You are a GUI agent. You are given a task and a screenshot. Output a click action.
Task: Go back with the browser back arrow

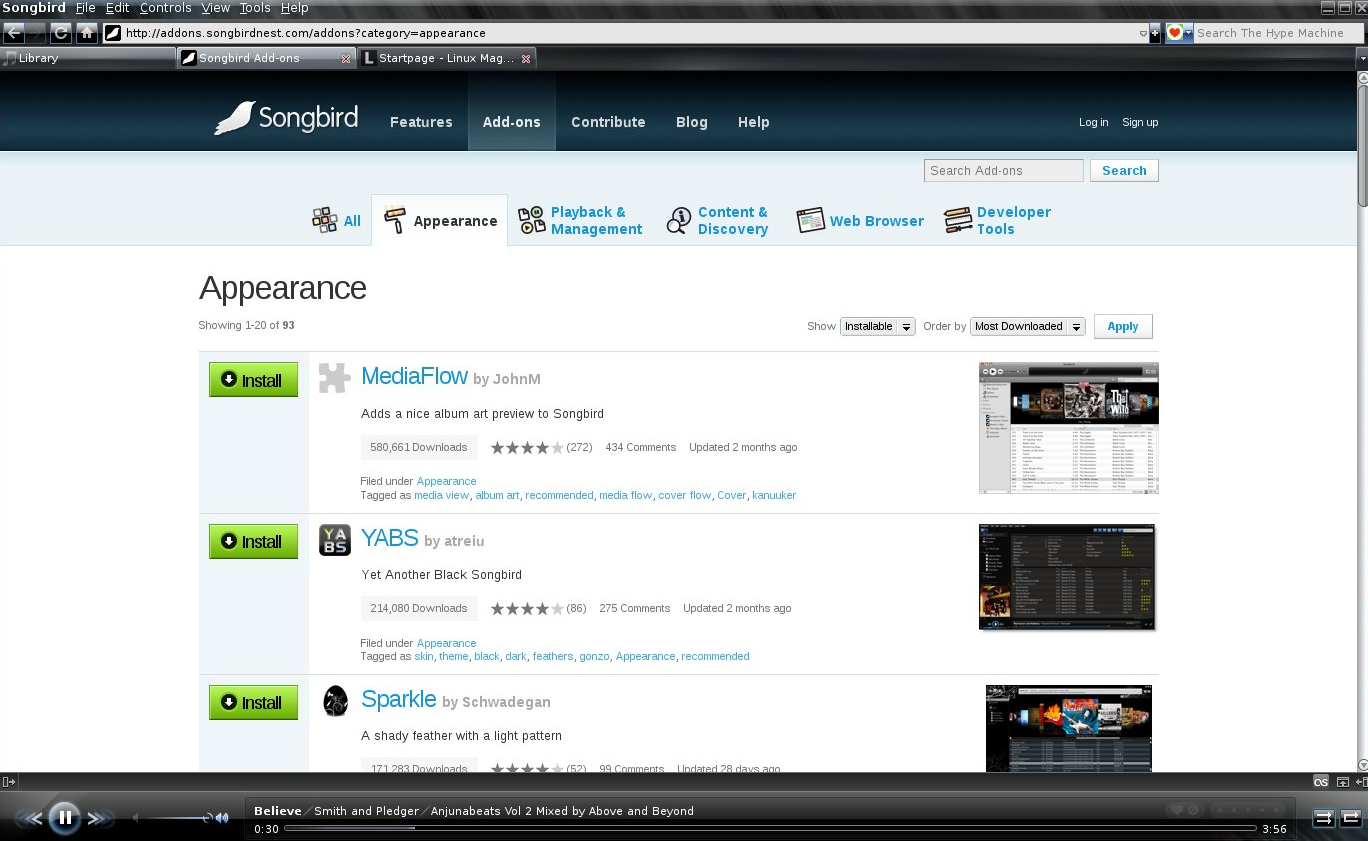pos(13,33)
